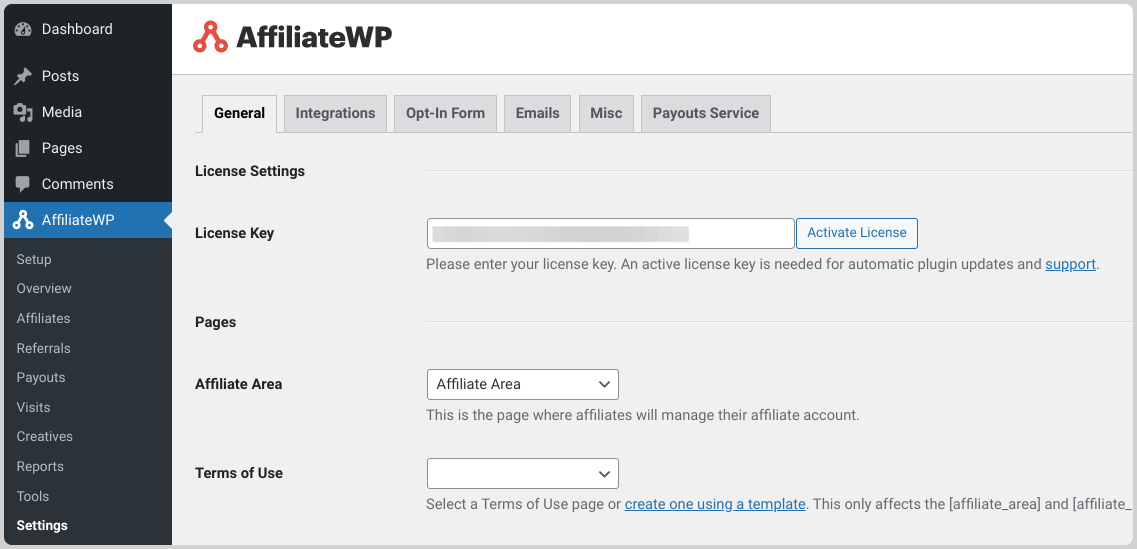
Task: Open the Setup submenu item
Action: (x=34, y=259)
